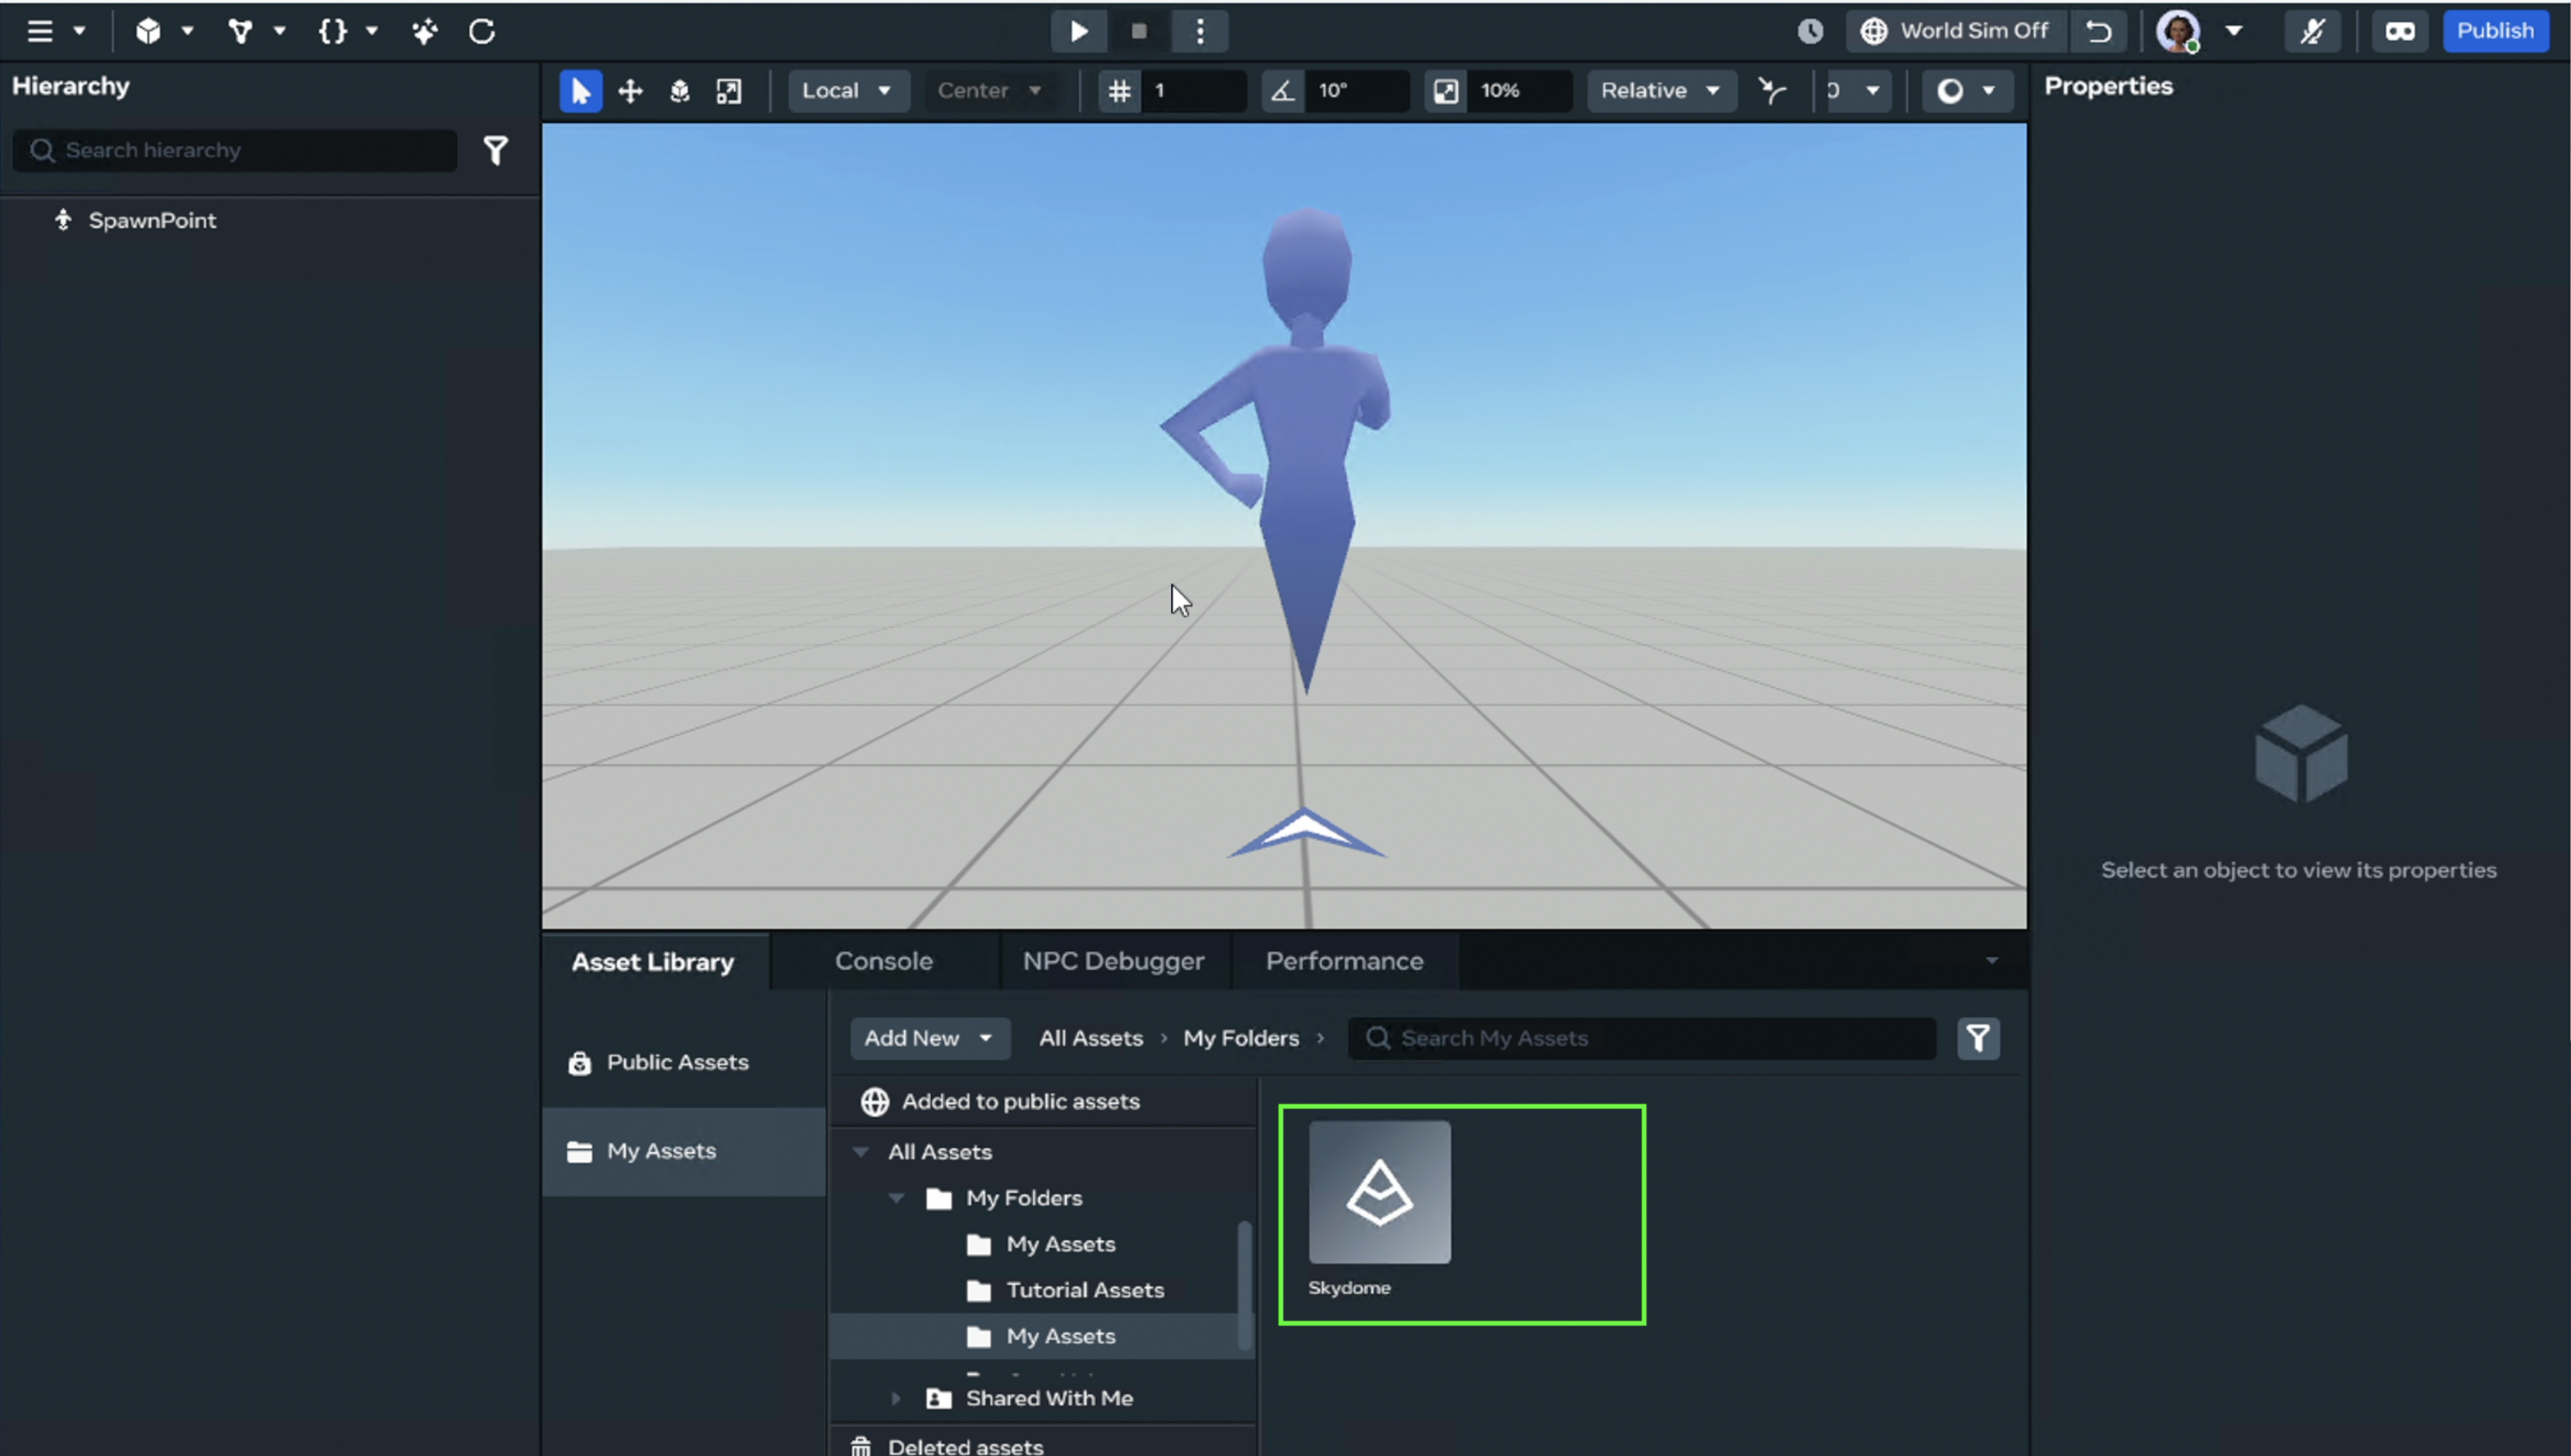Select the Skydome asset thumbnail
This screenshot has height=1456, width=2571.
click(x=1379, y=1192)
